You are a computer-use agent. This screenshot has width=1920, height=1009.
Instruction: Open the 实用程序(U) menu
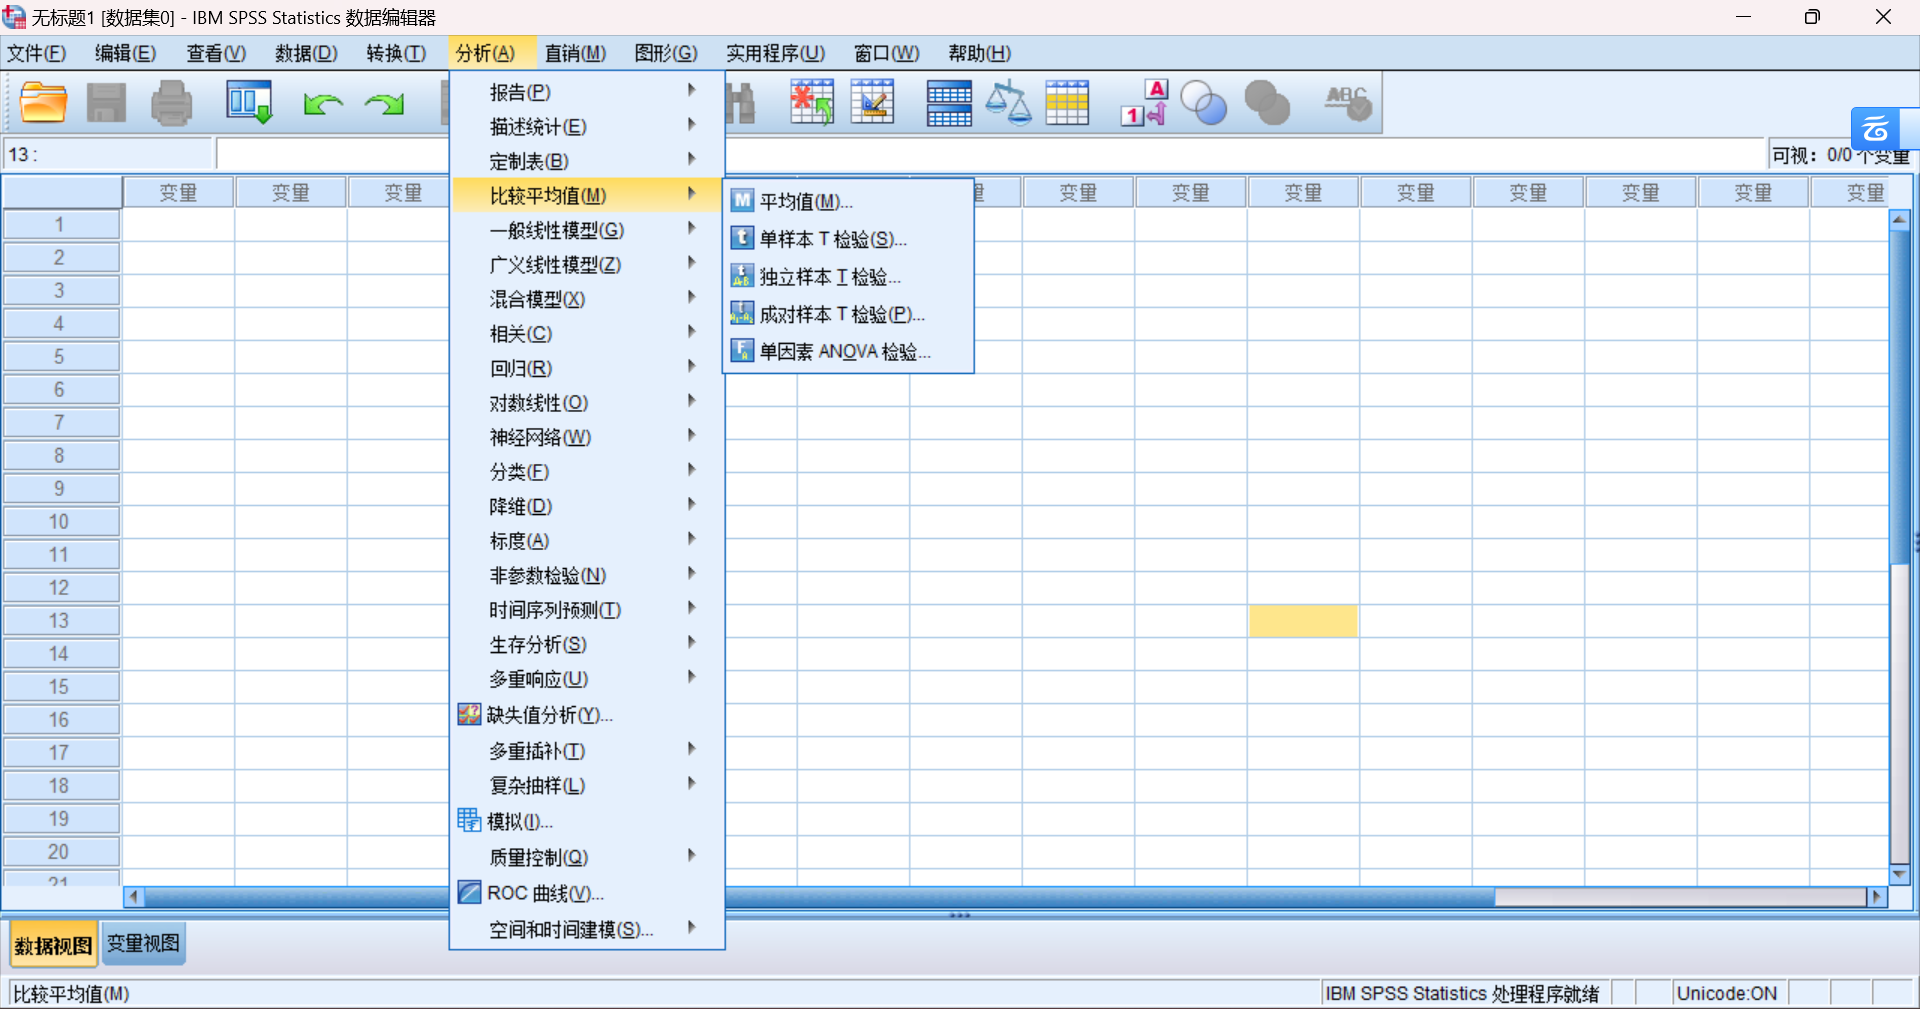(775, 53)
